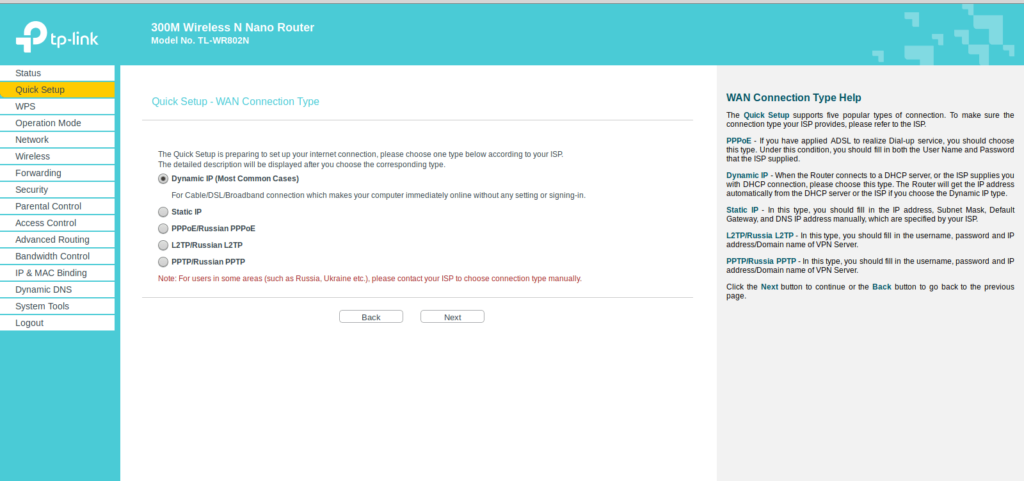1024x481 pixels.
Task: Expand the Forwarding menu section
Action: 38,173
